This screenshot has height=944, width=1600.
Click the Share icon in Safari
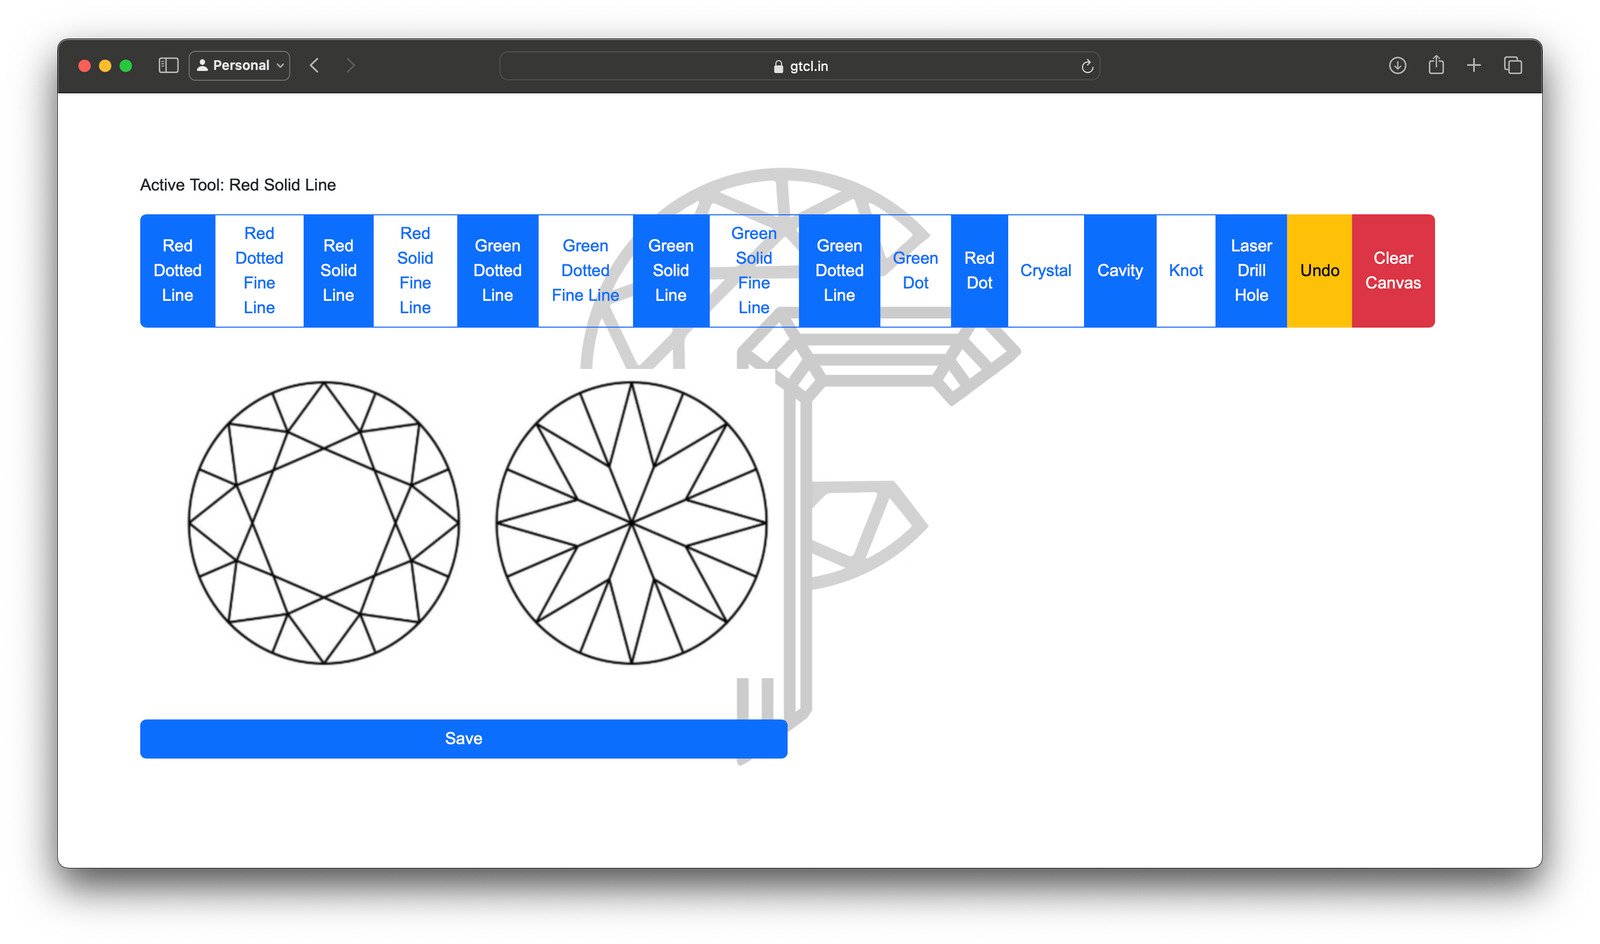click(x=1436, y=65)
